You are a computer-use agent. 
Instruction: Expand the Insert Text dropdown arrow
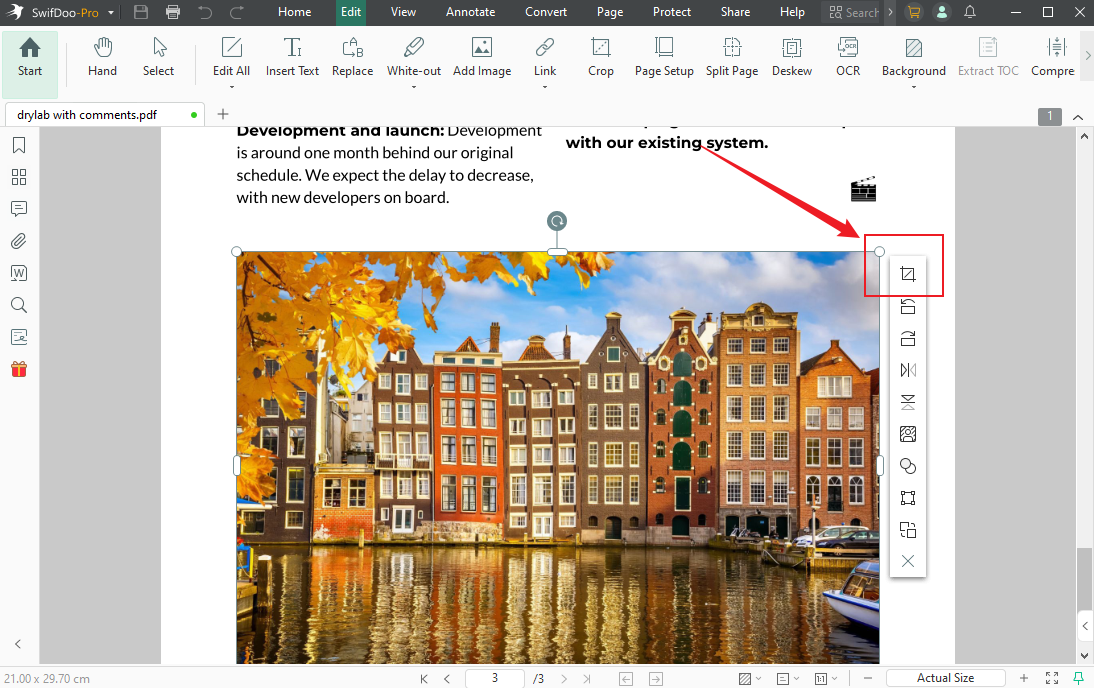point(292,84)
